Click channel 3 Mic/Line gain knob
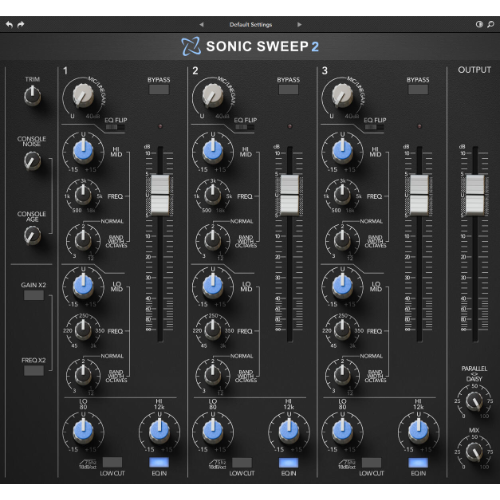This screenshot has height=500, width=500. (342, 96)
